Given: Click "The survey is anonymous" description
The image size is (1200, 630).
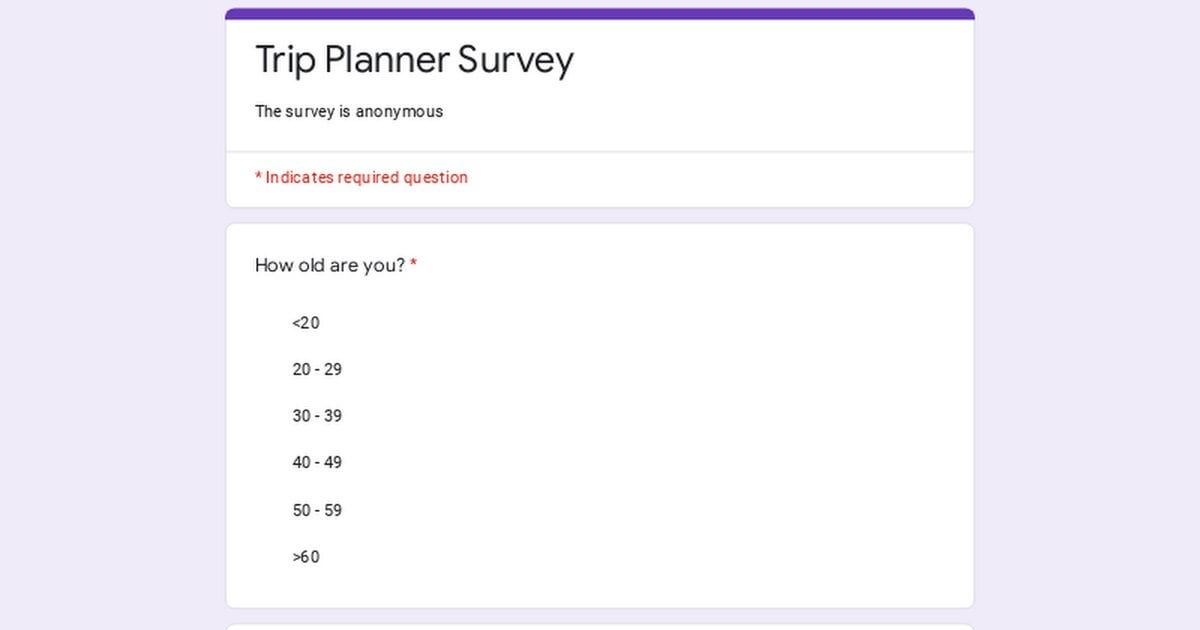Looking at the screenshot, I should [x=349, y=111].
